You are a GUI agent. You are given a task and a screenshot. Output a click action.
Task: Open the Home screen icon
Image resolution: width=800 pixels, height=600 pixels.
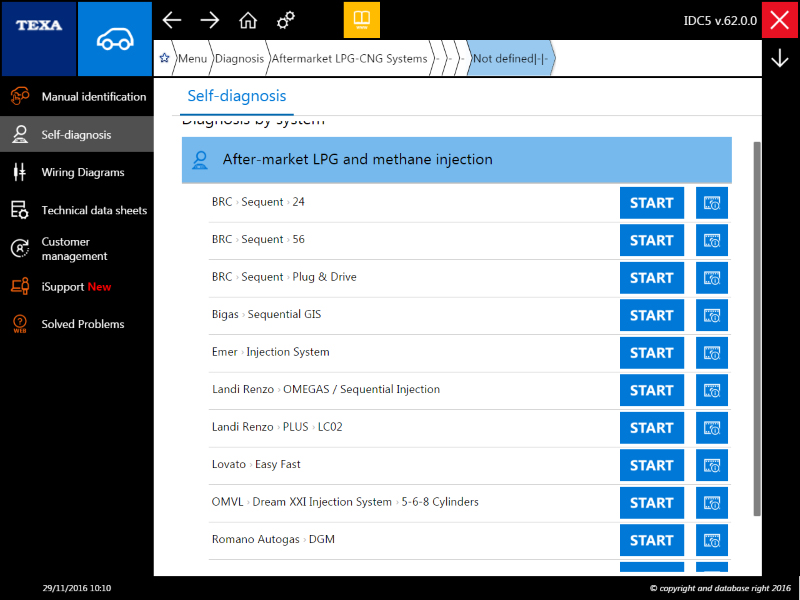(248, 20)
